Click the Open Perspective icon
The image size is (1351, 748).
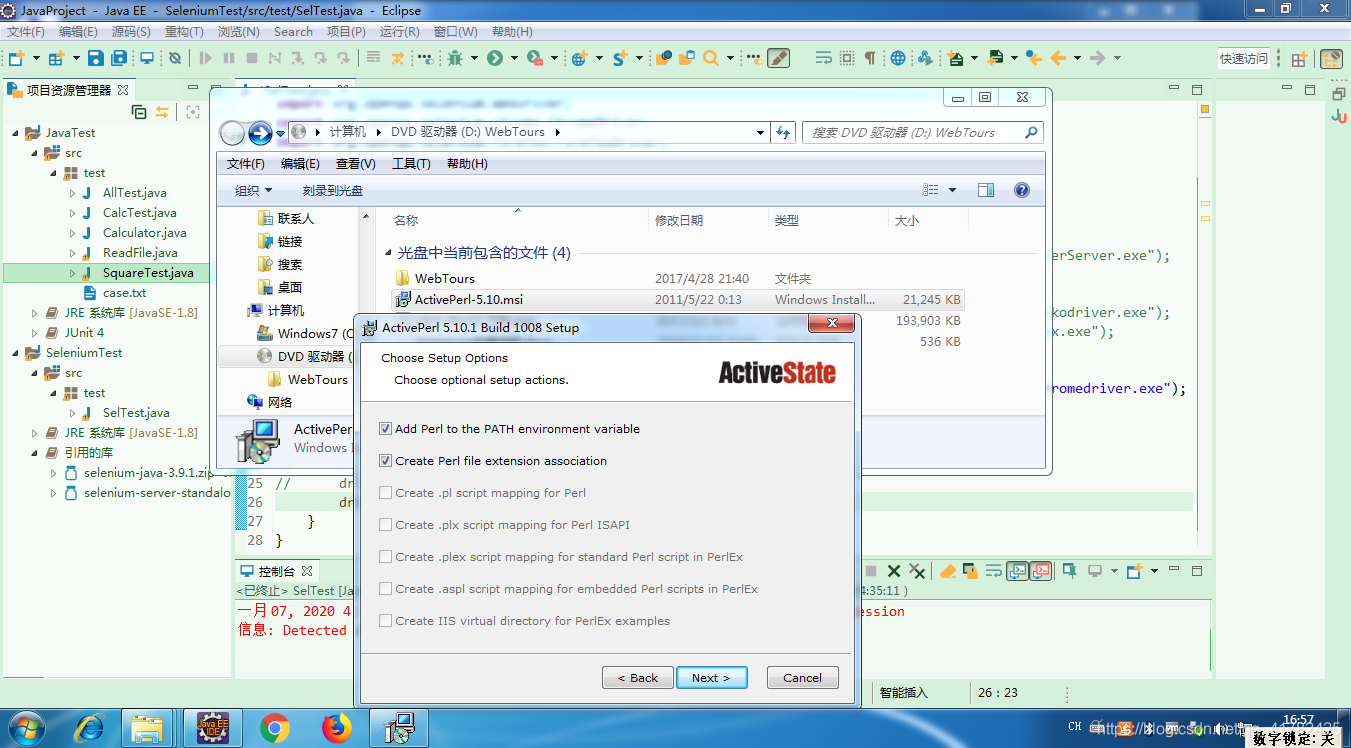[1299, 59]
